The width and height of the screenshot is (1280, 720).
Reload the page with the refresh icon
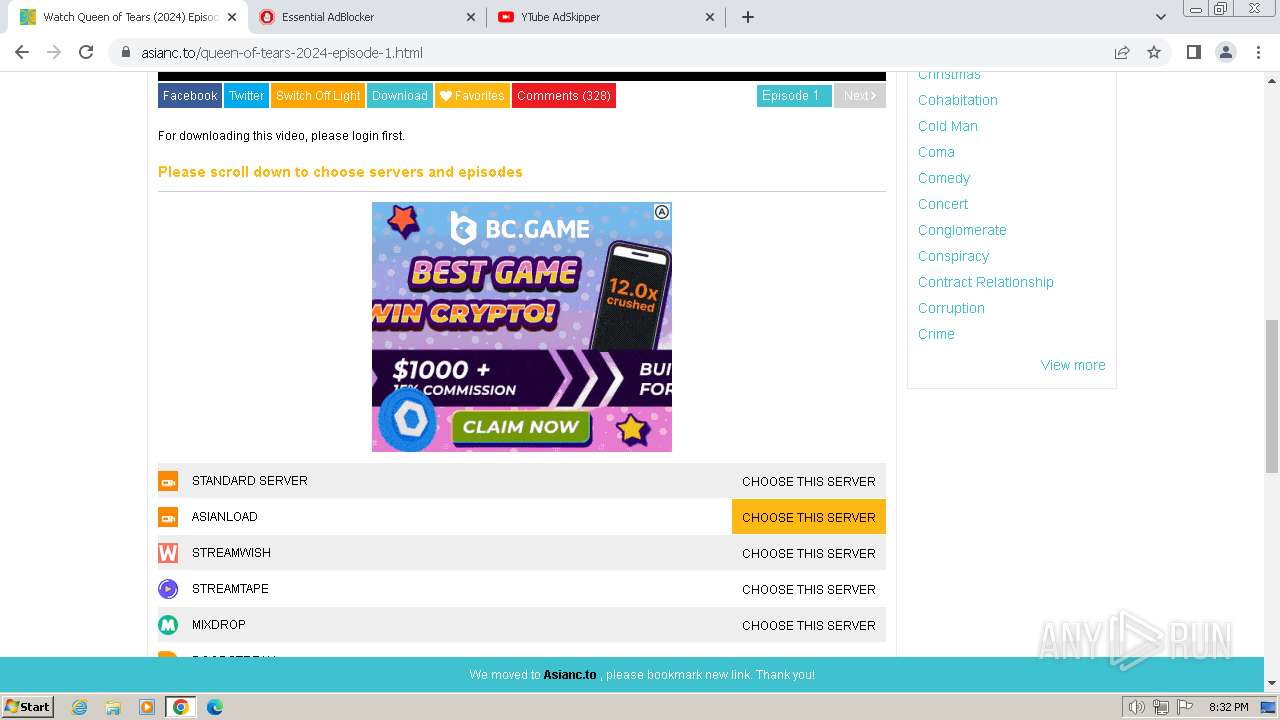click(86, 52)
